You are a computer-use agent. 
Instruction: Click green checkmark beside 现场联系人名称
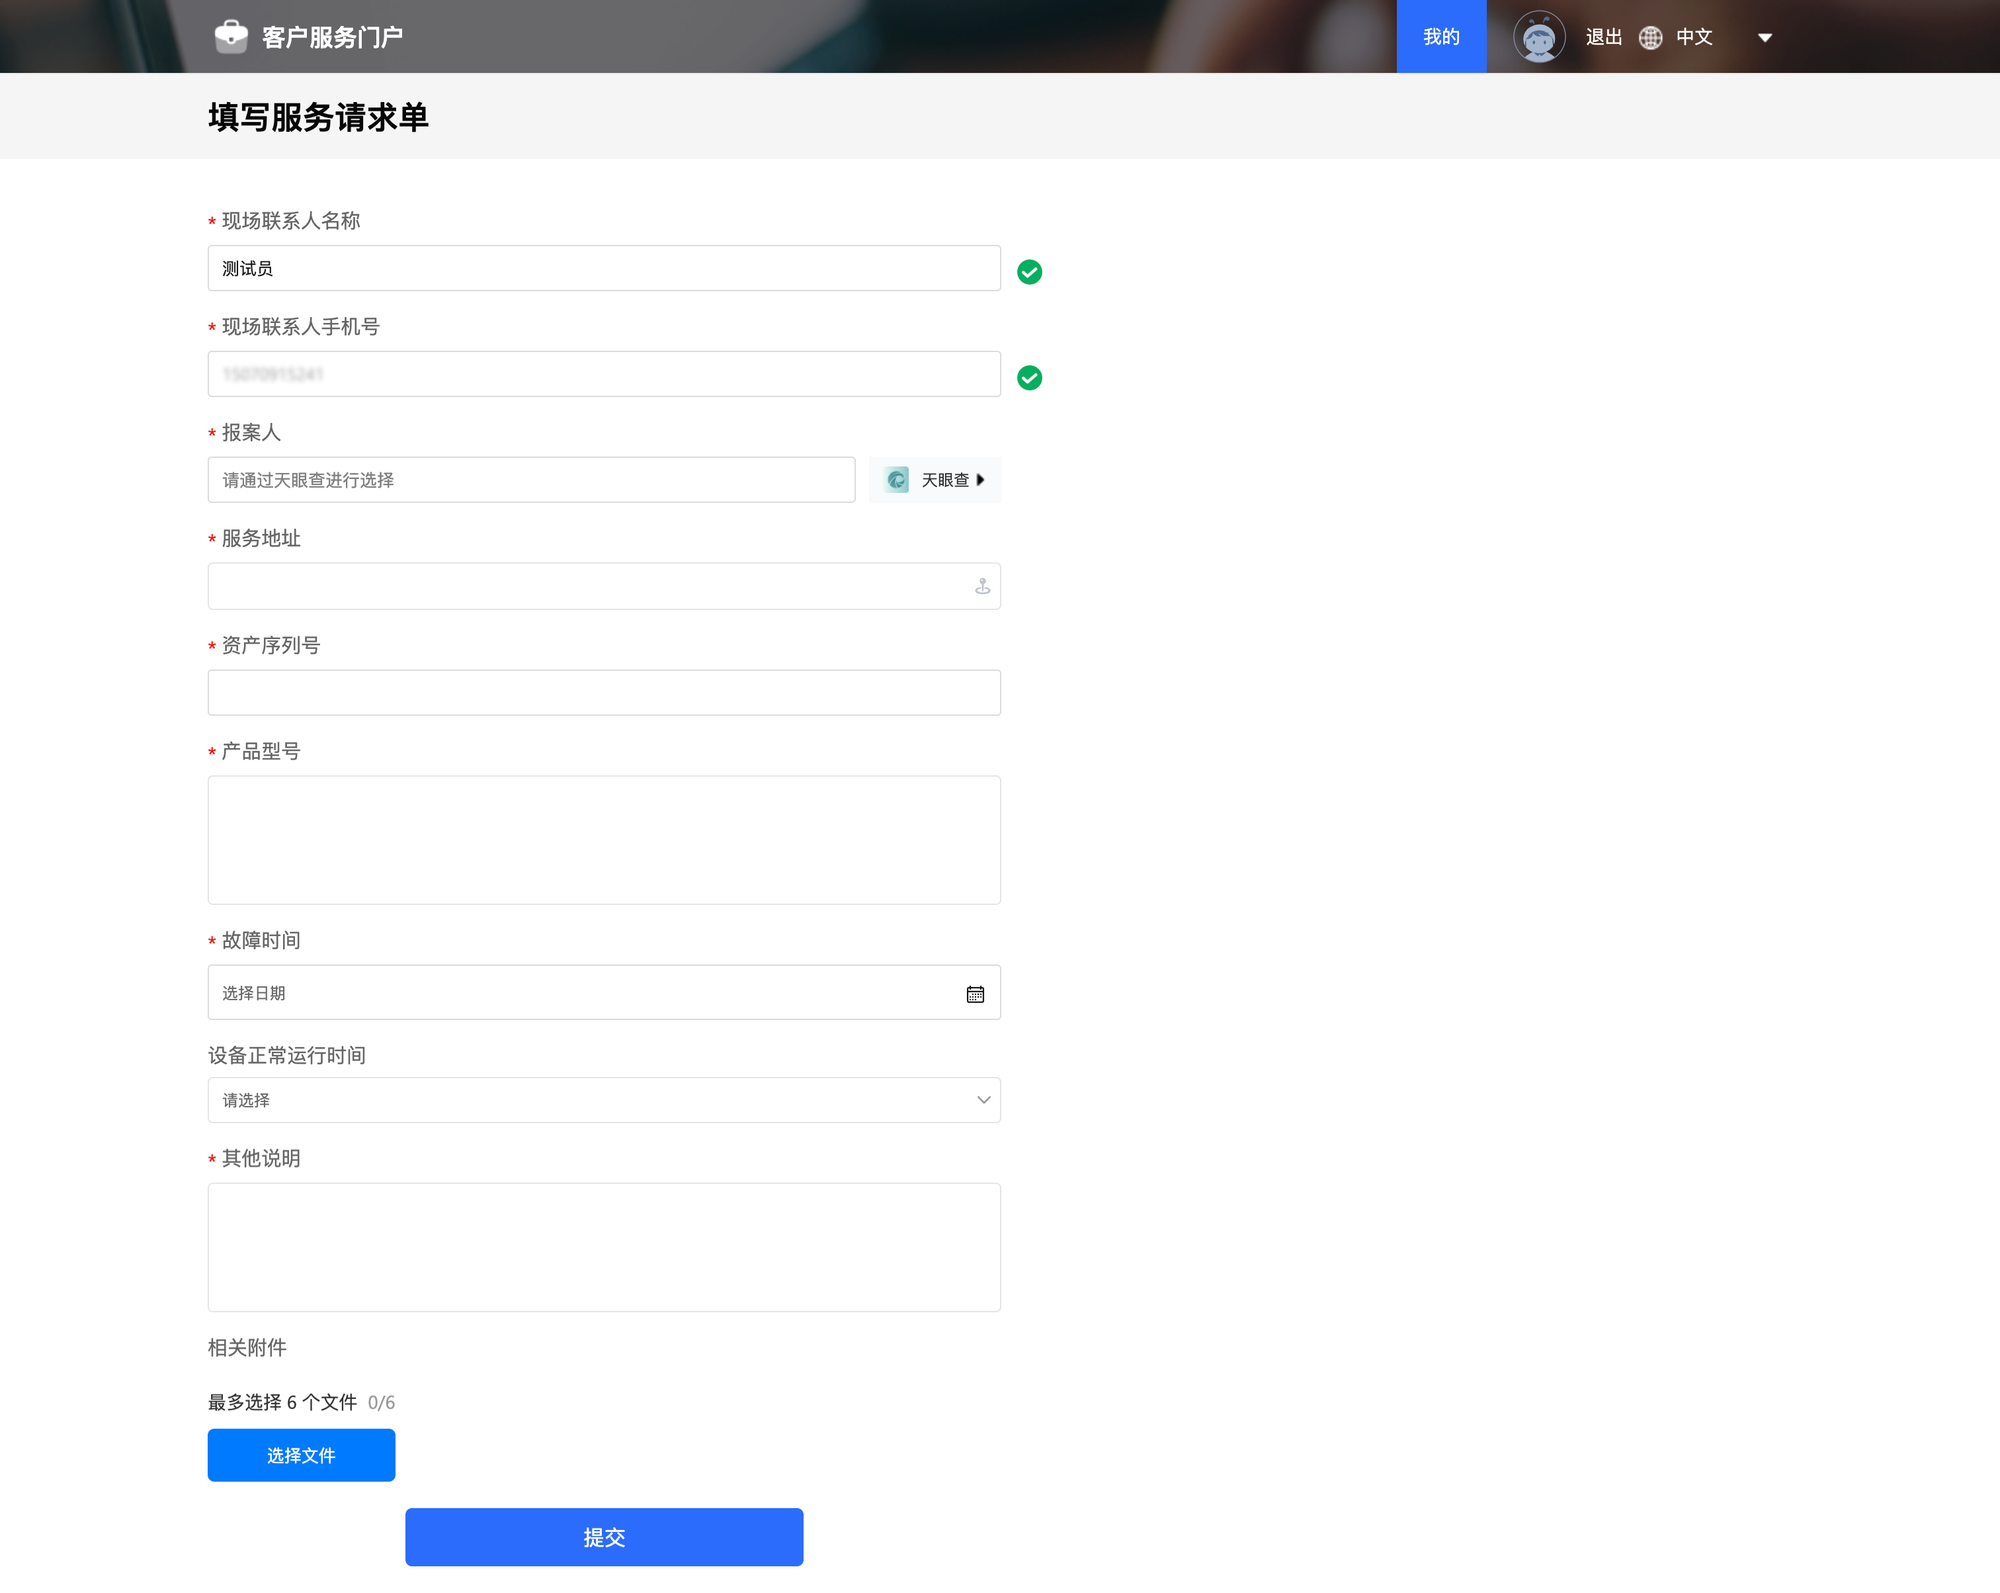click(x=1029, y=272)
